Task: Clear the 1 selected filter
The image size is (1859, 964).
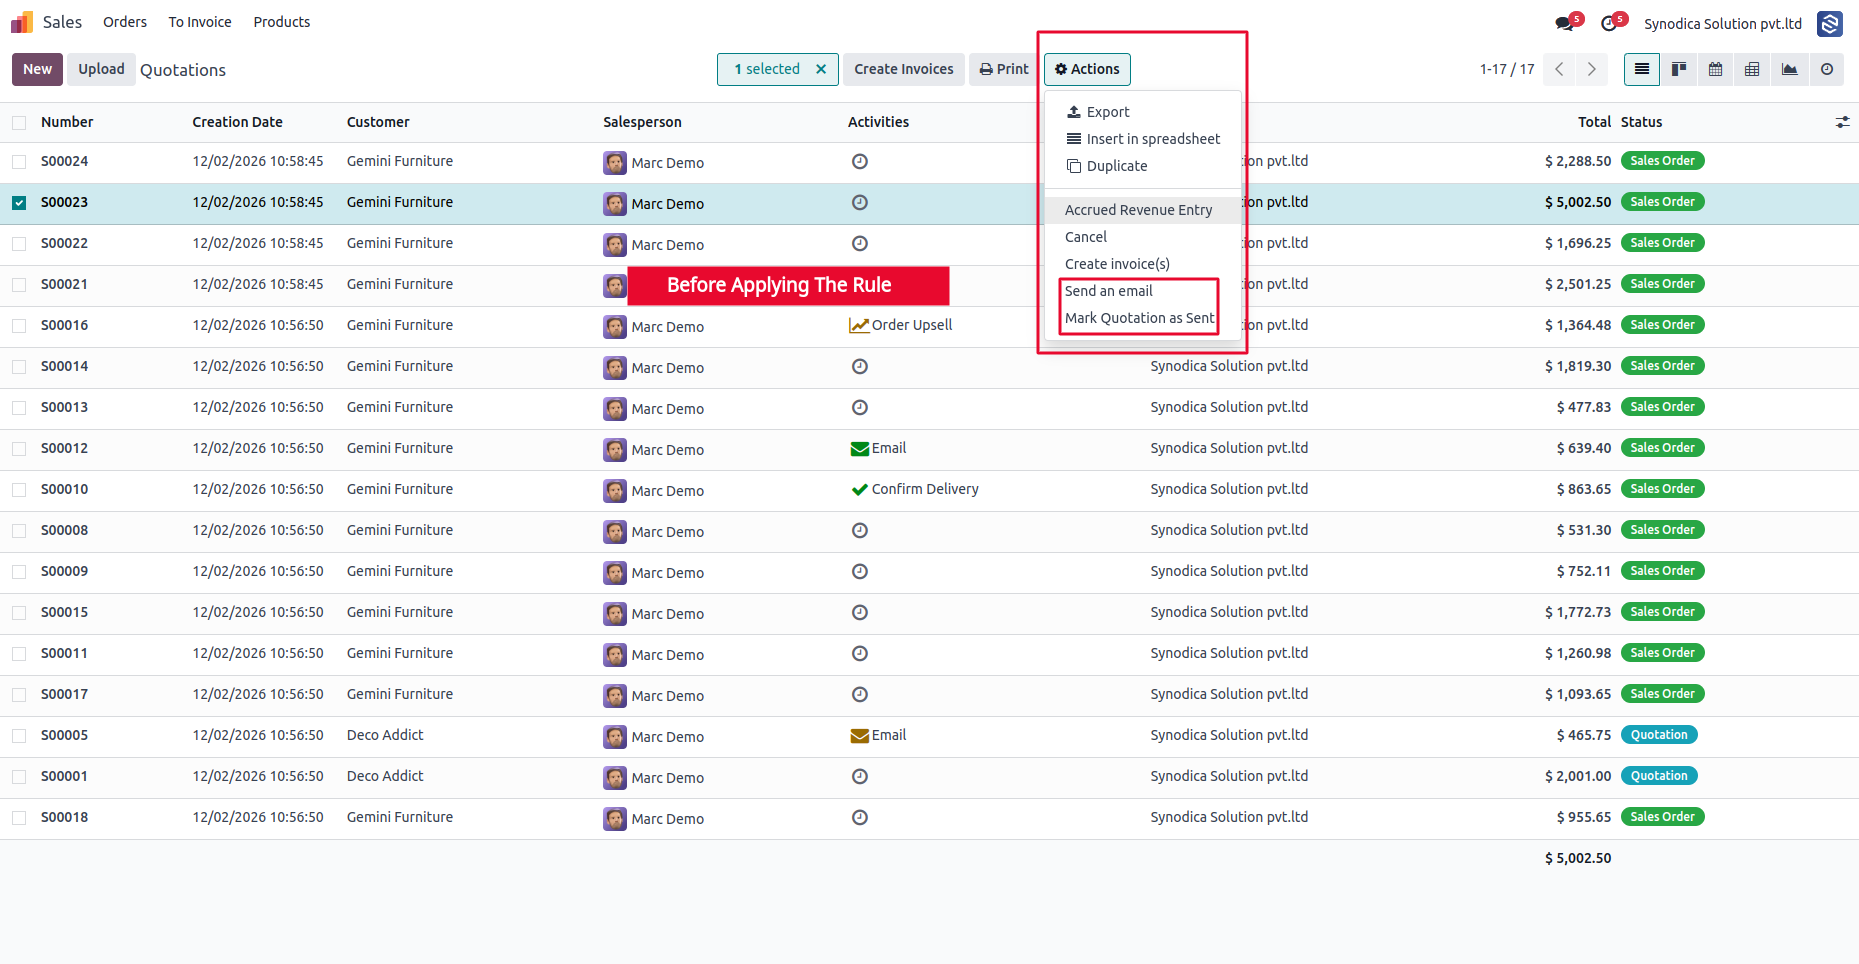Action: coord(821,69)
